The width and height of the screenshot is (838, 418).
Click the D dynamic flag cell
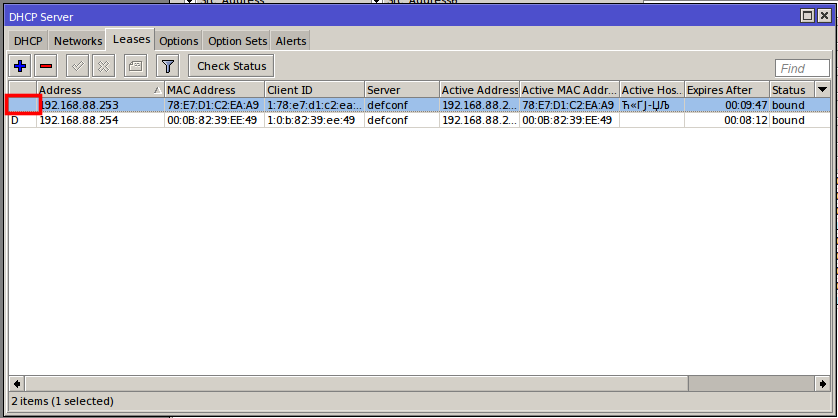pyautogui.click(x=22, y=120)
